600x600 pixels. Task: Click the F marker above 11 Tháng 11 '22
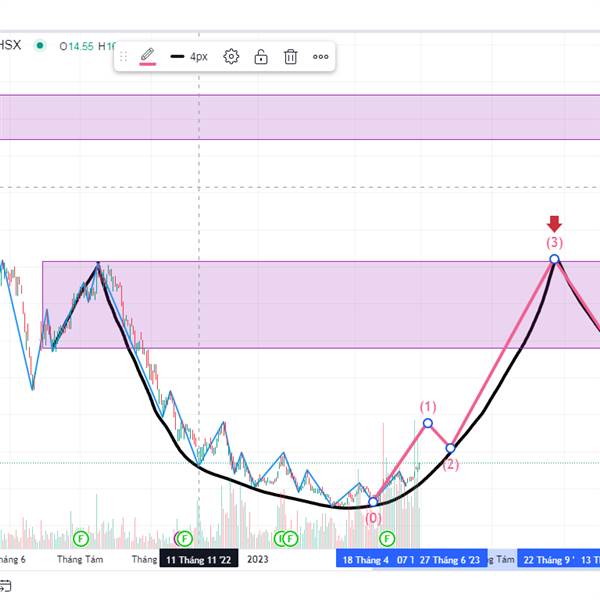tap(185, 539)
